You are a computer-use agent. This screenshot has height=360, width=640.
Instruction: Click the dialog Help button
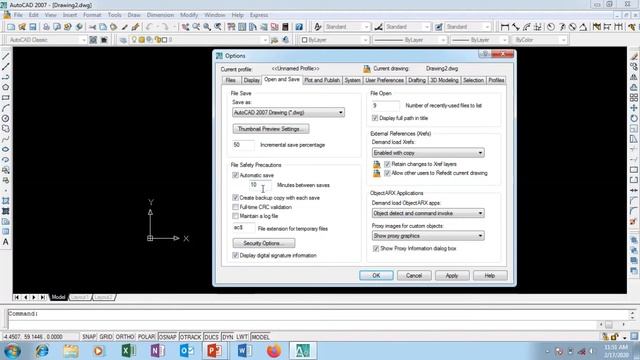click(x=490, y=276)
